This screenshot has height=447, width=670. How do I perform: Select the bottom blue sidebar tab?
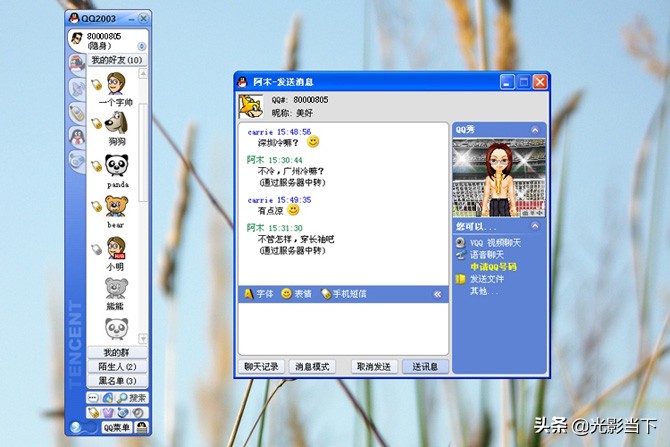pos(77,161)
